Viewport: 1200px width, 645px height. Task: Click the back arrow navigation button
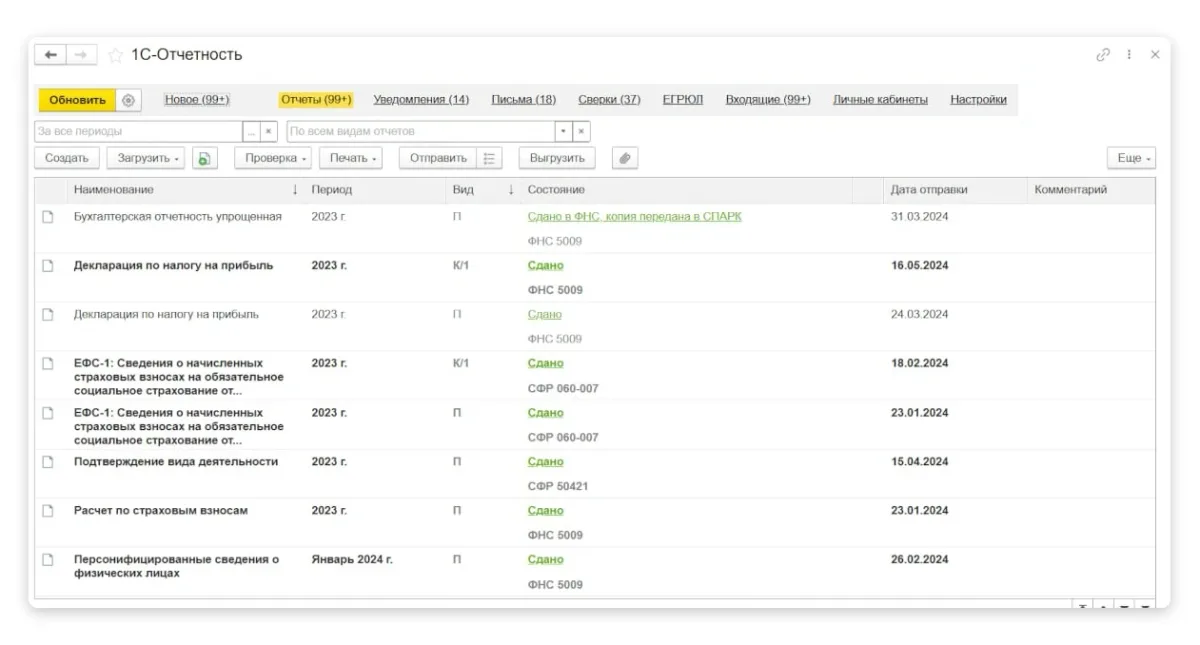[51, 55]
